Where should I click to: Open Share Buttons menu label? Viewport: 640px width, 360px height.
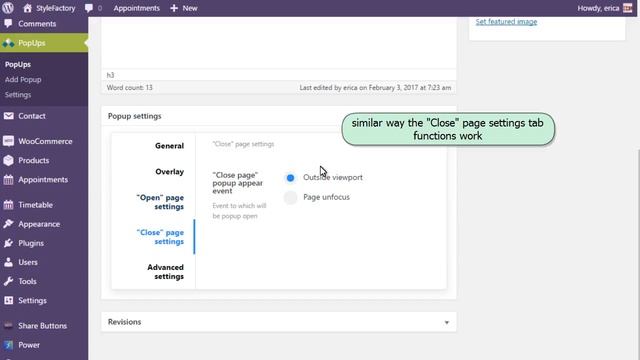[x=42, y=326]
